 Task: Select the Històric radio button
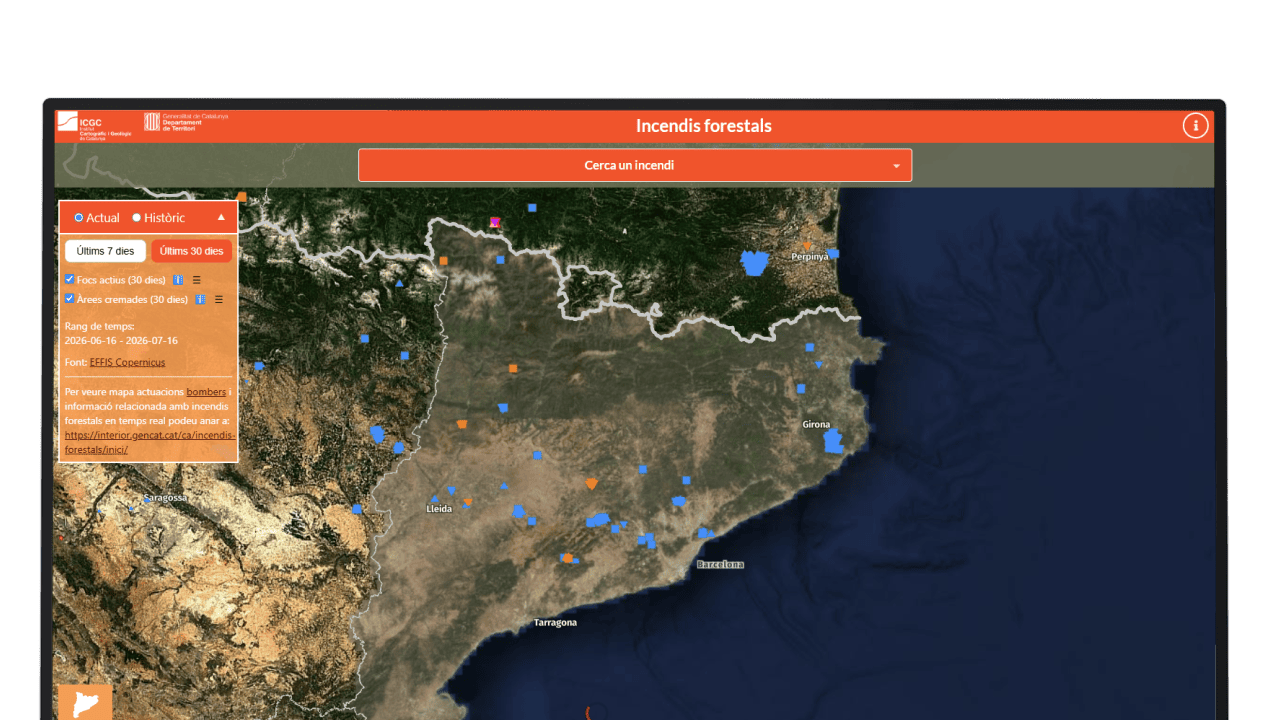coord(137,218)
